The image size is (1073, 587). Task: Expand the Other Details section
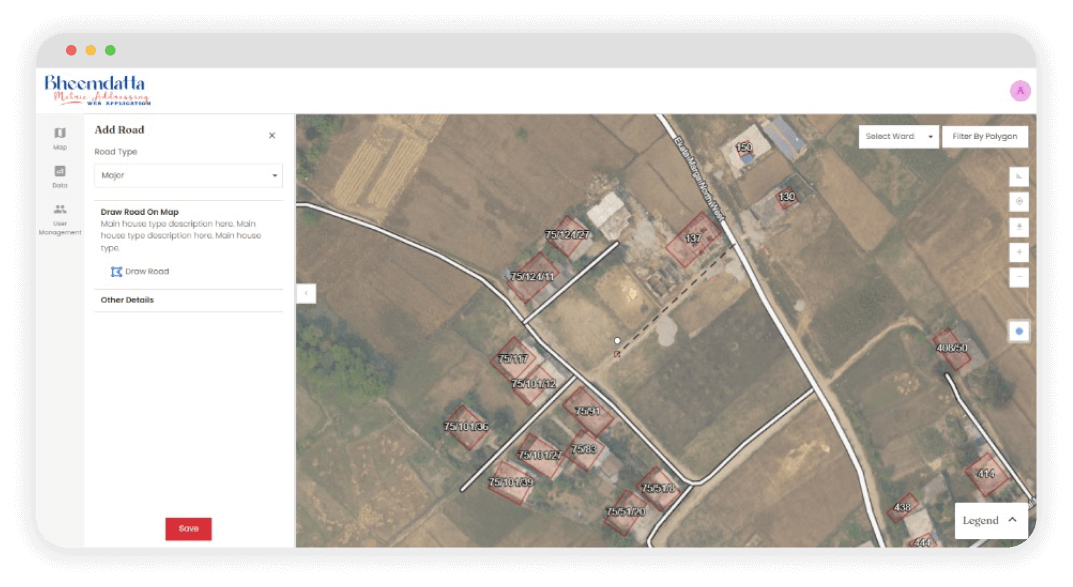pos(127,300)
